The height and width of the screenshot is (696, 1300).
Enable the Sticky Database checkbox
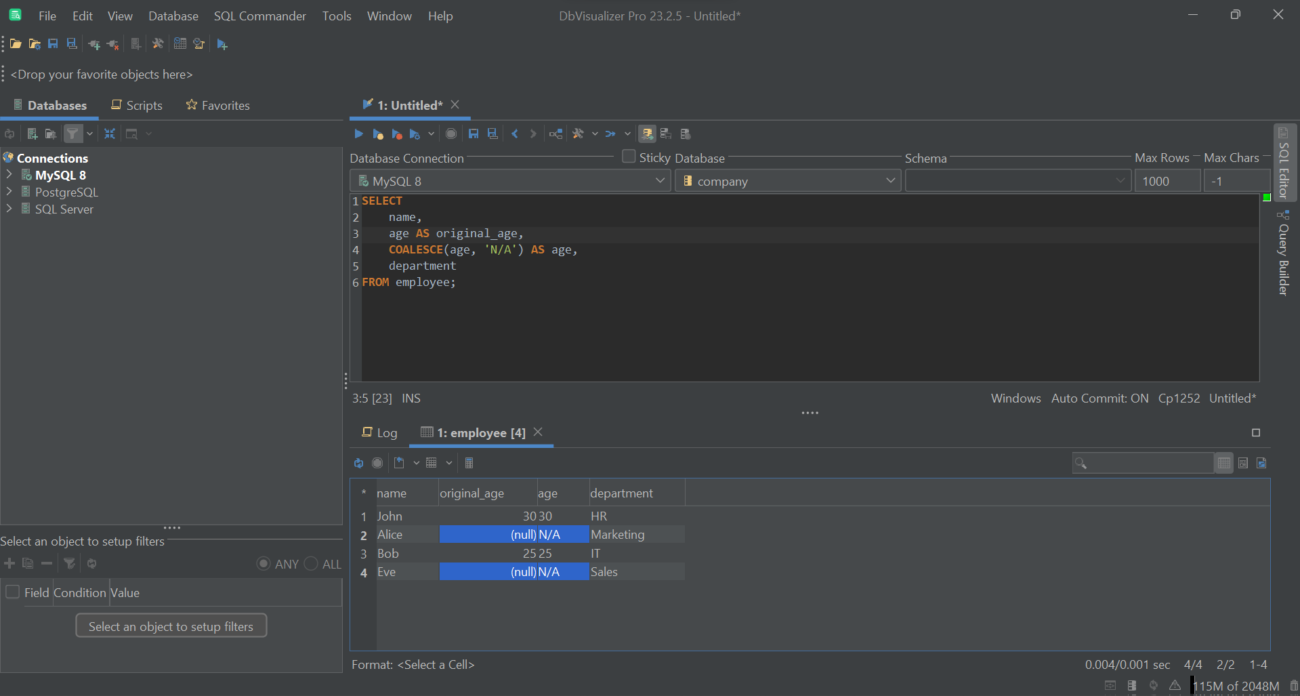pos(628,156)
